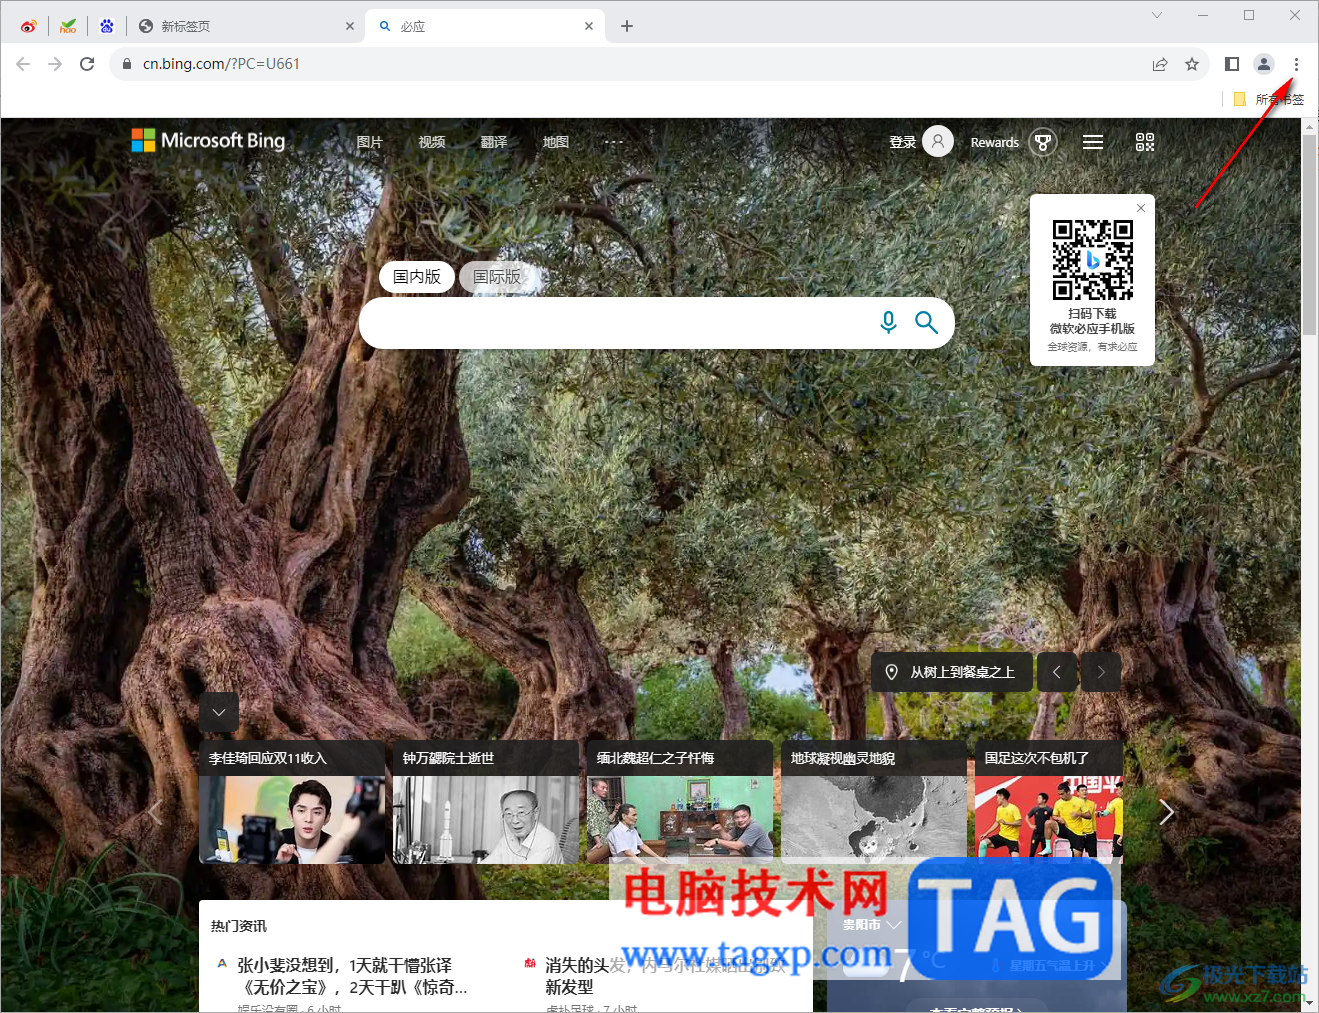Select the 国内版 version

point(416,277)
